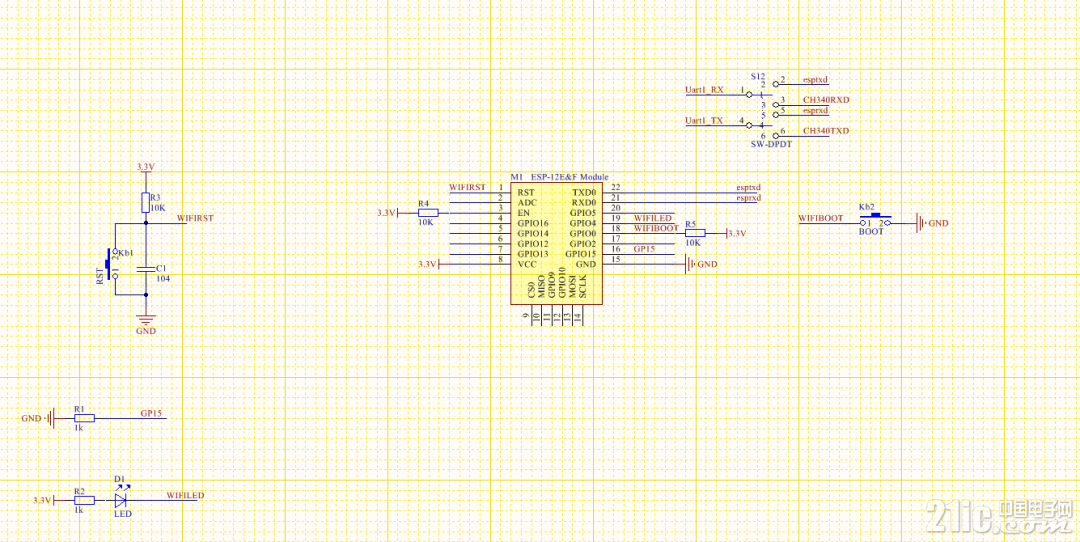Click the GPIO4 pin name
Image resolution: width=1080 pixels, height=542 pixels.
(583, 224)
